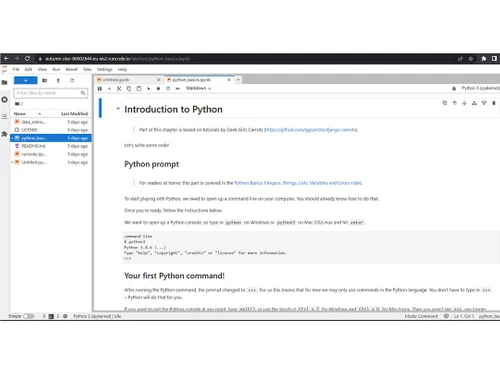The height and width of the screenshot is (375, 500).
Task: Click the share icon in the address bar
Action: point(460,59)
